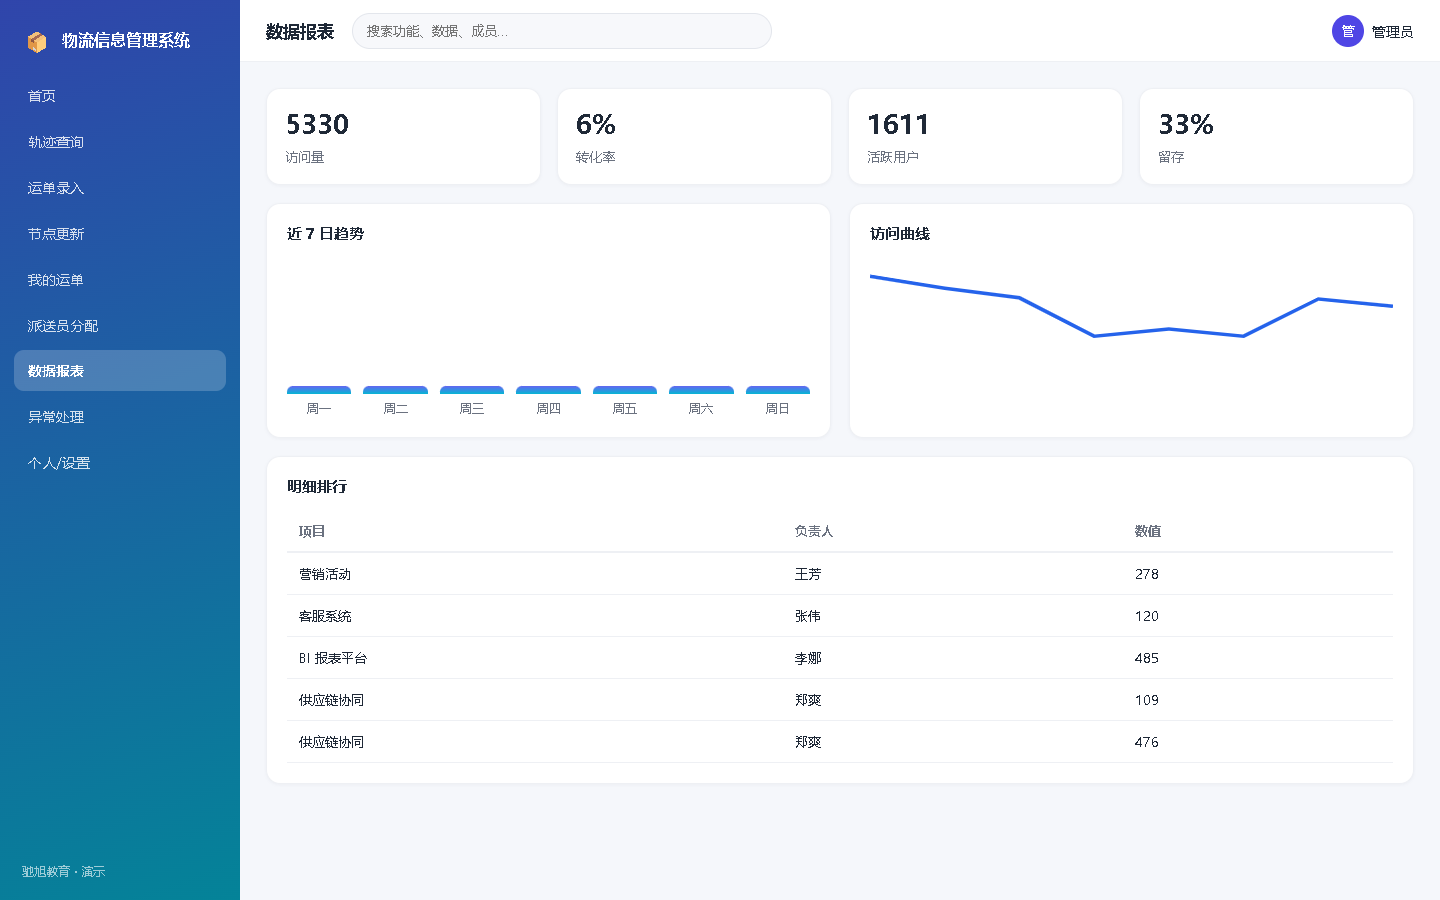The height and width of the screenshot is (900, 1440).
Task: Select the 营销活动 table row
Action: coord(840,574)
